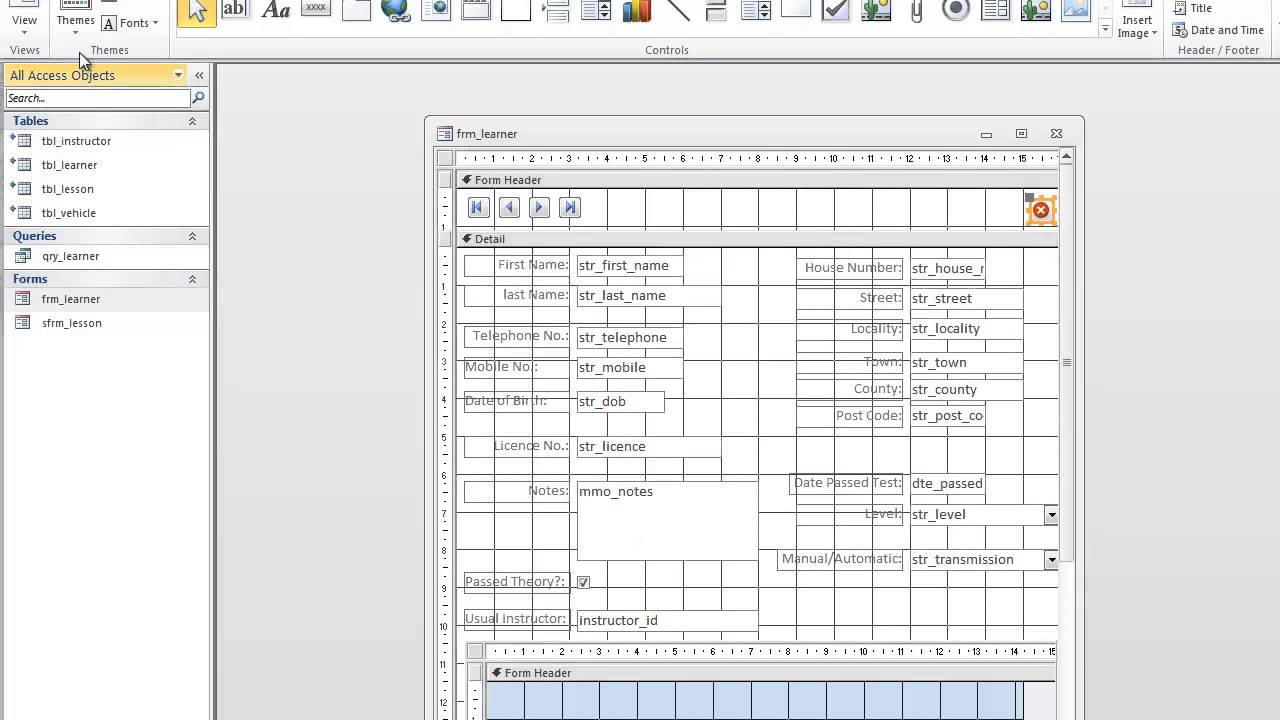
Task: Click the Hyperlink control tool
Action: coord(396,10)
